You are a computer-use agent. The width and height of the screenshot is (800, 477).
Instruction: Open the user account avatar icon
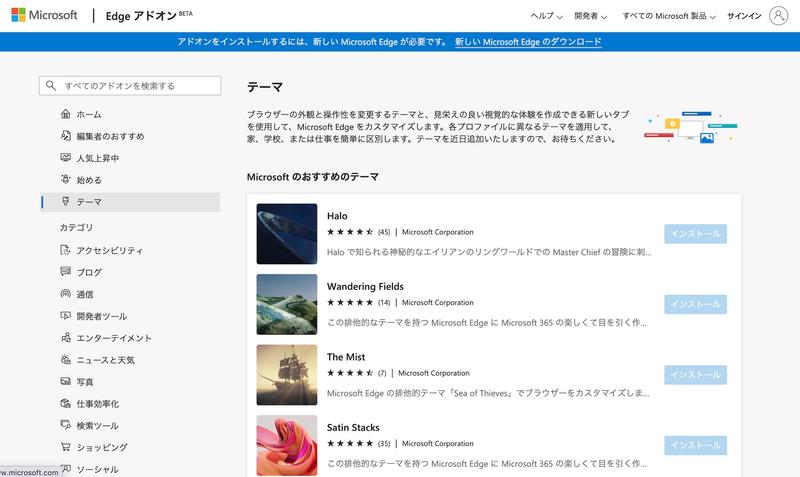pyautogui.click(x=778, y=16)
